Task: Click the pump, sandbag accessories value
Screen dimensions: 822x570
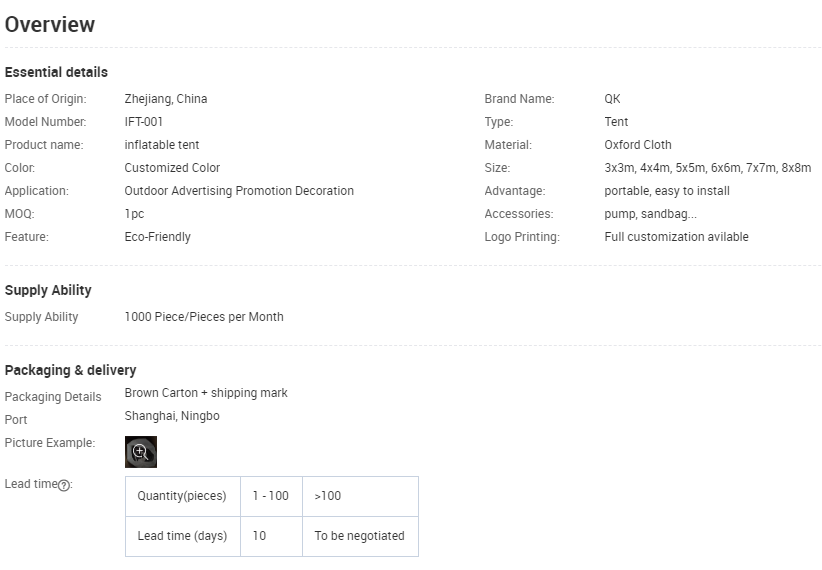Action: click(650, 214)
